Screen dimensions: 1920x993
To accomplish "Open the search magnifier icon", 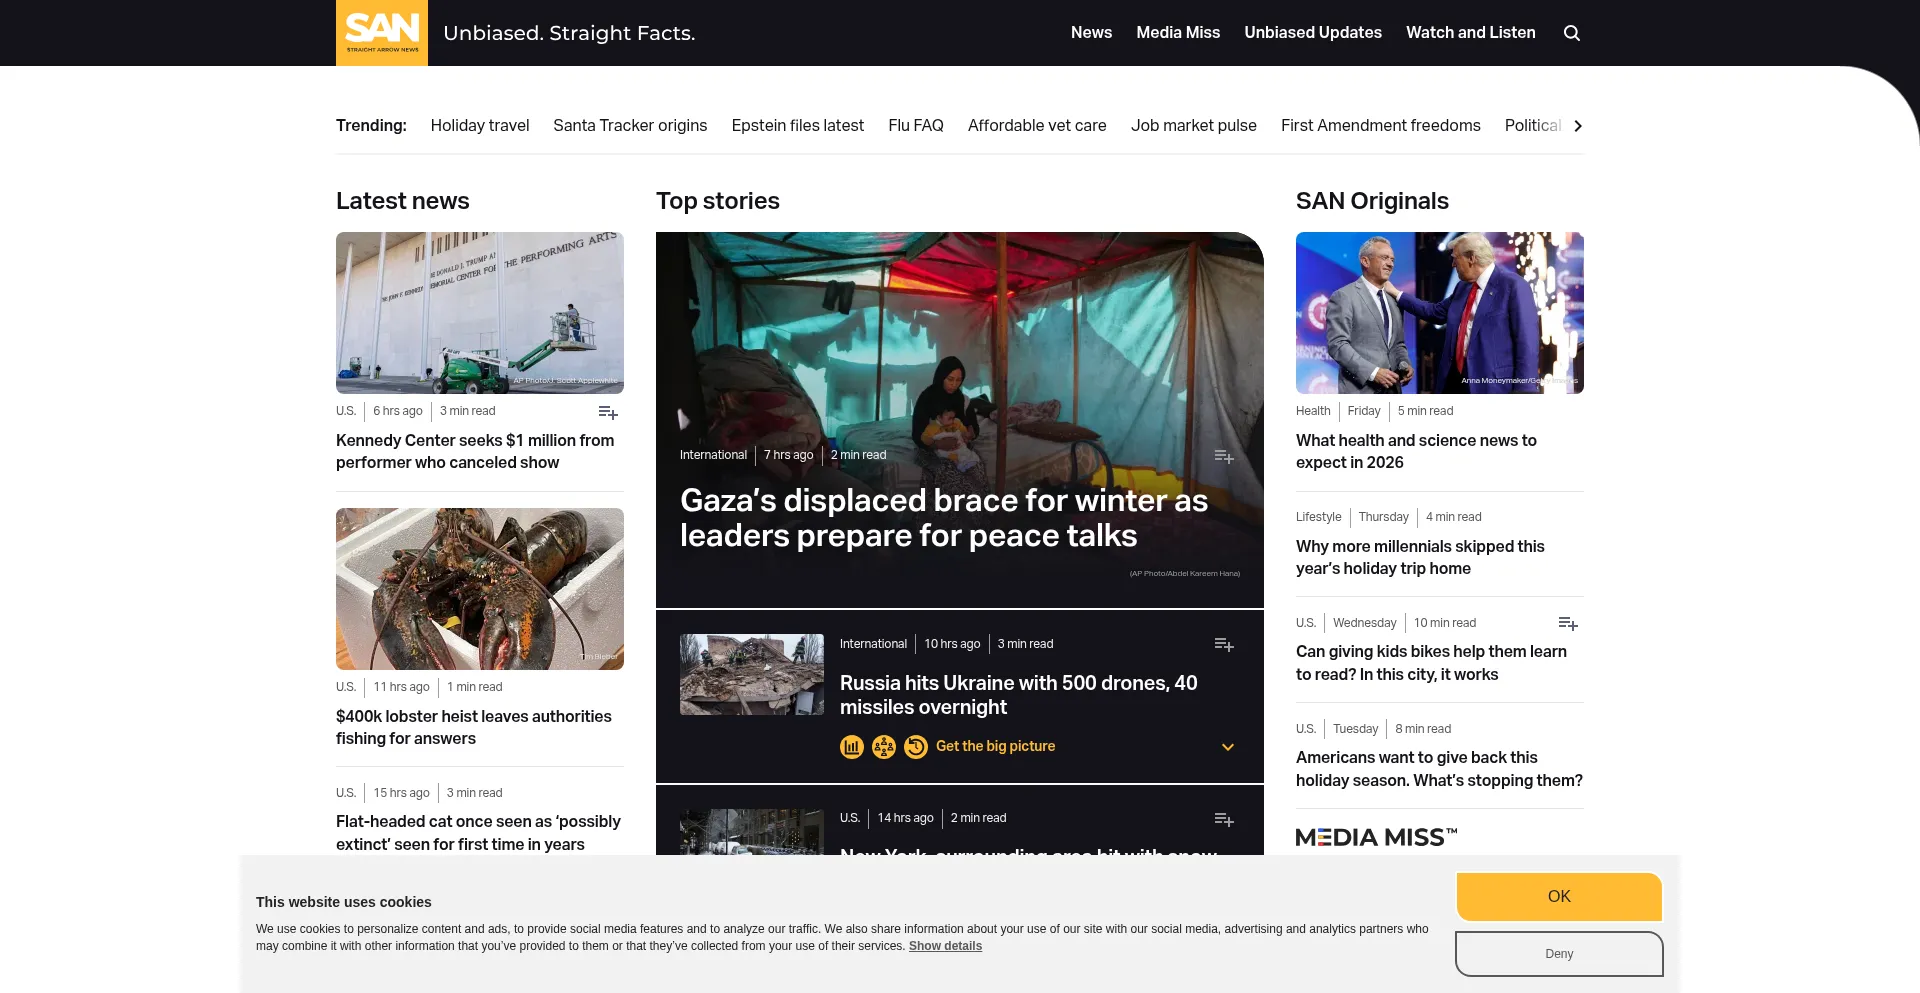I will [x=1571, y=33].
